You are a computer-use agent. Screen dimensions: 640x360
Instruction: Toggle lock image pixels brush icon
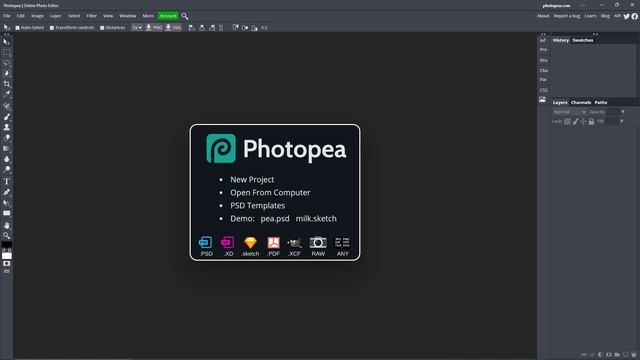(576, 122)
